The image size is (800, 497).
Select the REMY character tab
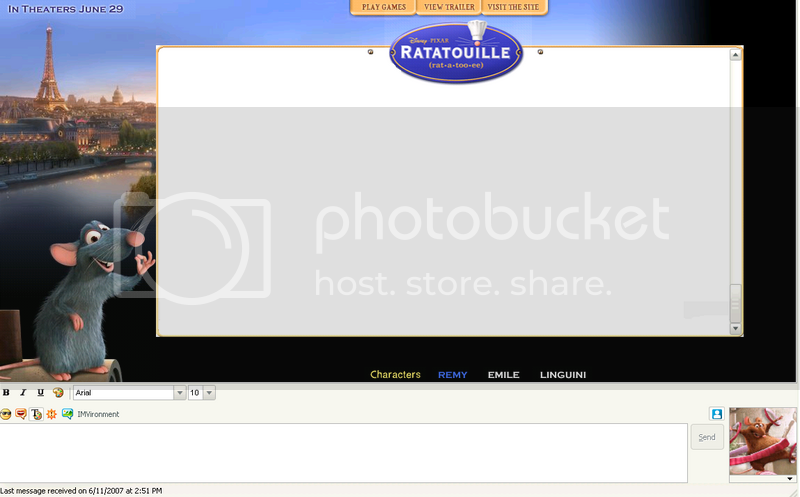coord(452,375)
